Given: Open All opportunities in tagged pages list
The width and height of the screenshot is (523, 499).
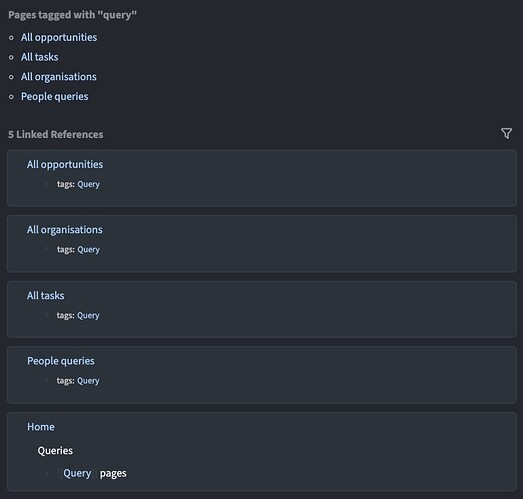Looking at the screenshot, I should click(59, 37).
